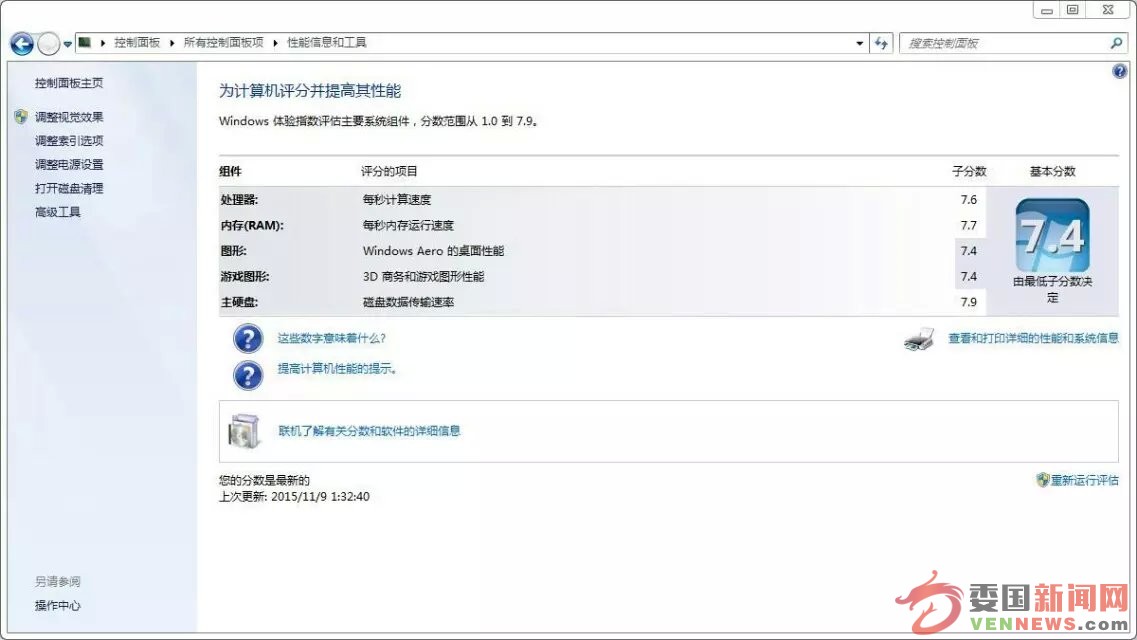Image resolution: width=1137 pixels, height=640 pixels.
Task: Click the software box icon
Action: (244, 431)
